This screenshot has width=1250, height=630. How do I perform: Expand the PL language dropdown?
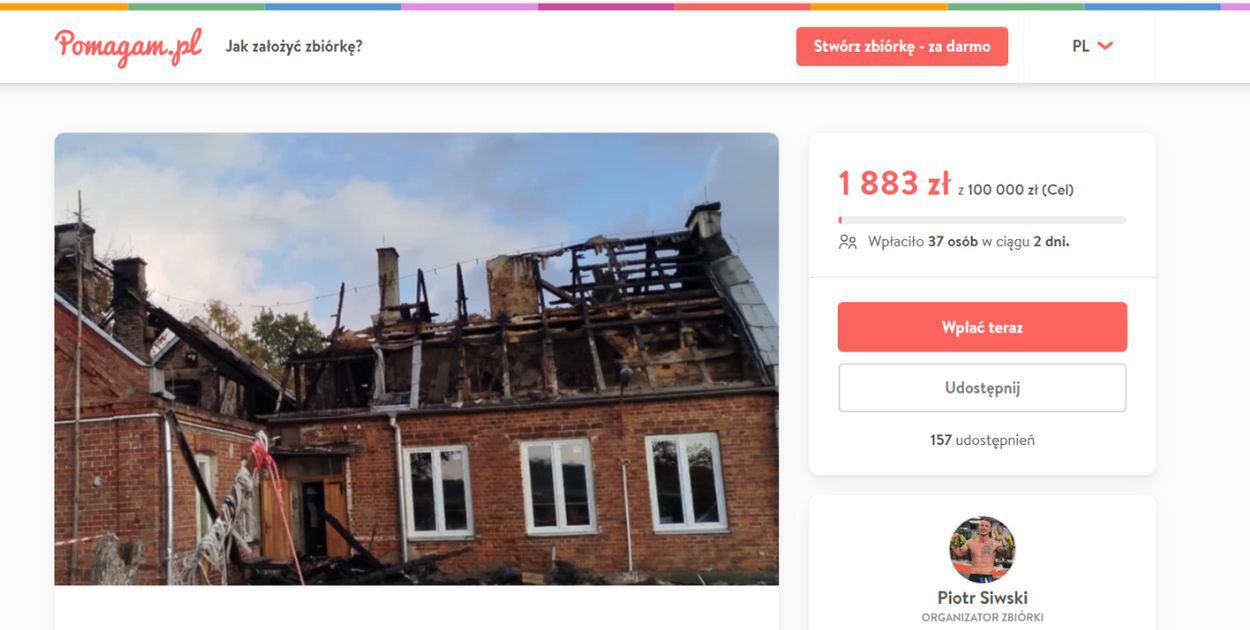pos(1092,46)
